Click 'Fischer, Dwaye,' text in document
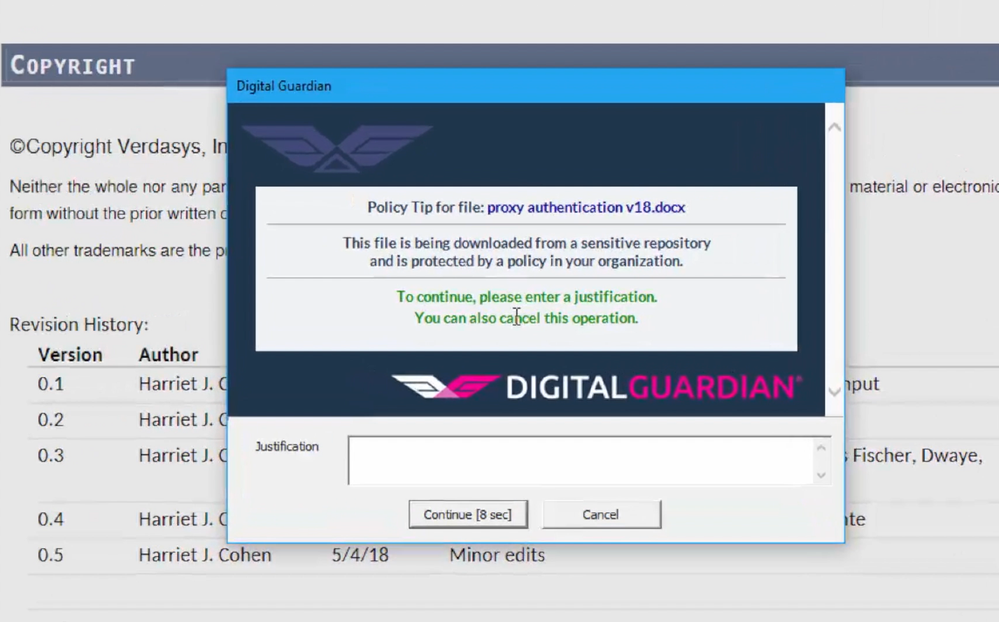The image size is (999, 622). [x=917, y=455]
